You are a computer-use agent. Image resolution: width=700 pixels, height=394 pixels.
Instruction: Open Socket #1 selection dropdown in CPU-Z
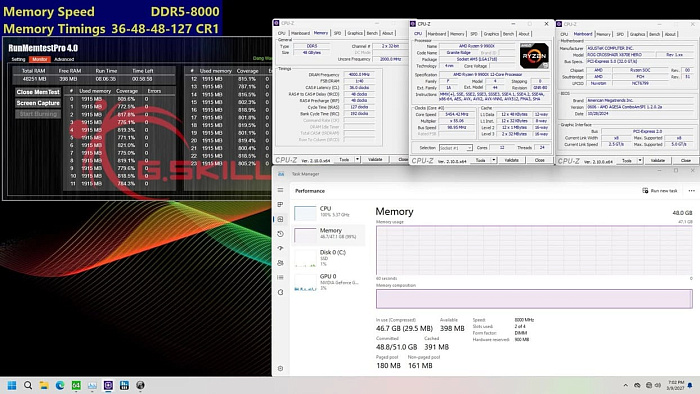pyautogui.click(x=456, y=148)
